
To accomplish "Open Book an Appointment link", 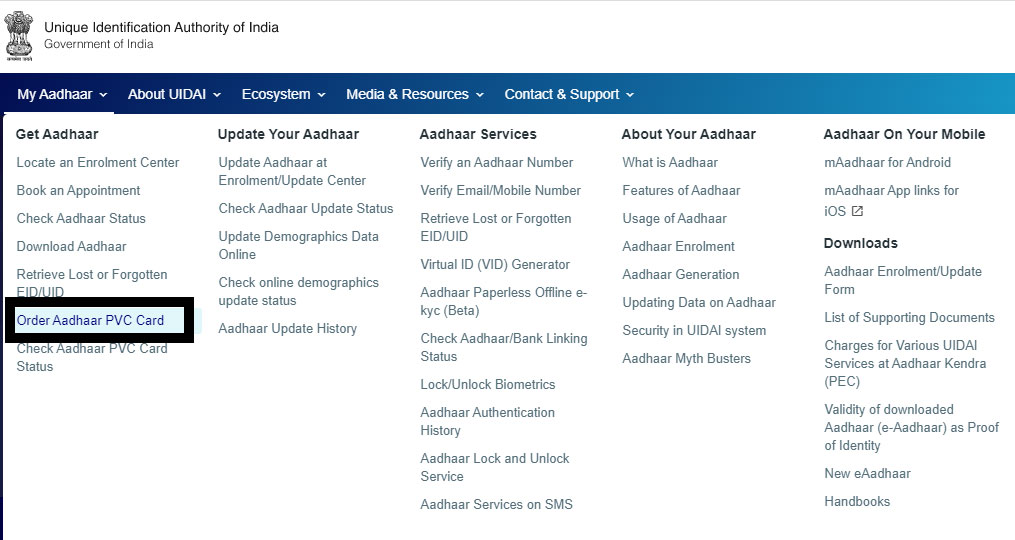I will pos(78,190).
